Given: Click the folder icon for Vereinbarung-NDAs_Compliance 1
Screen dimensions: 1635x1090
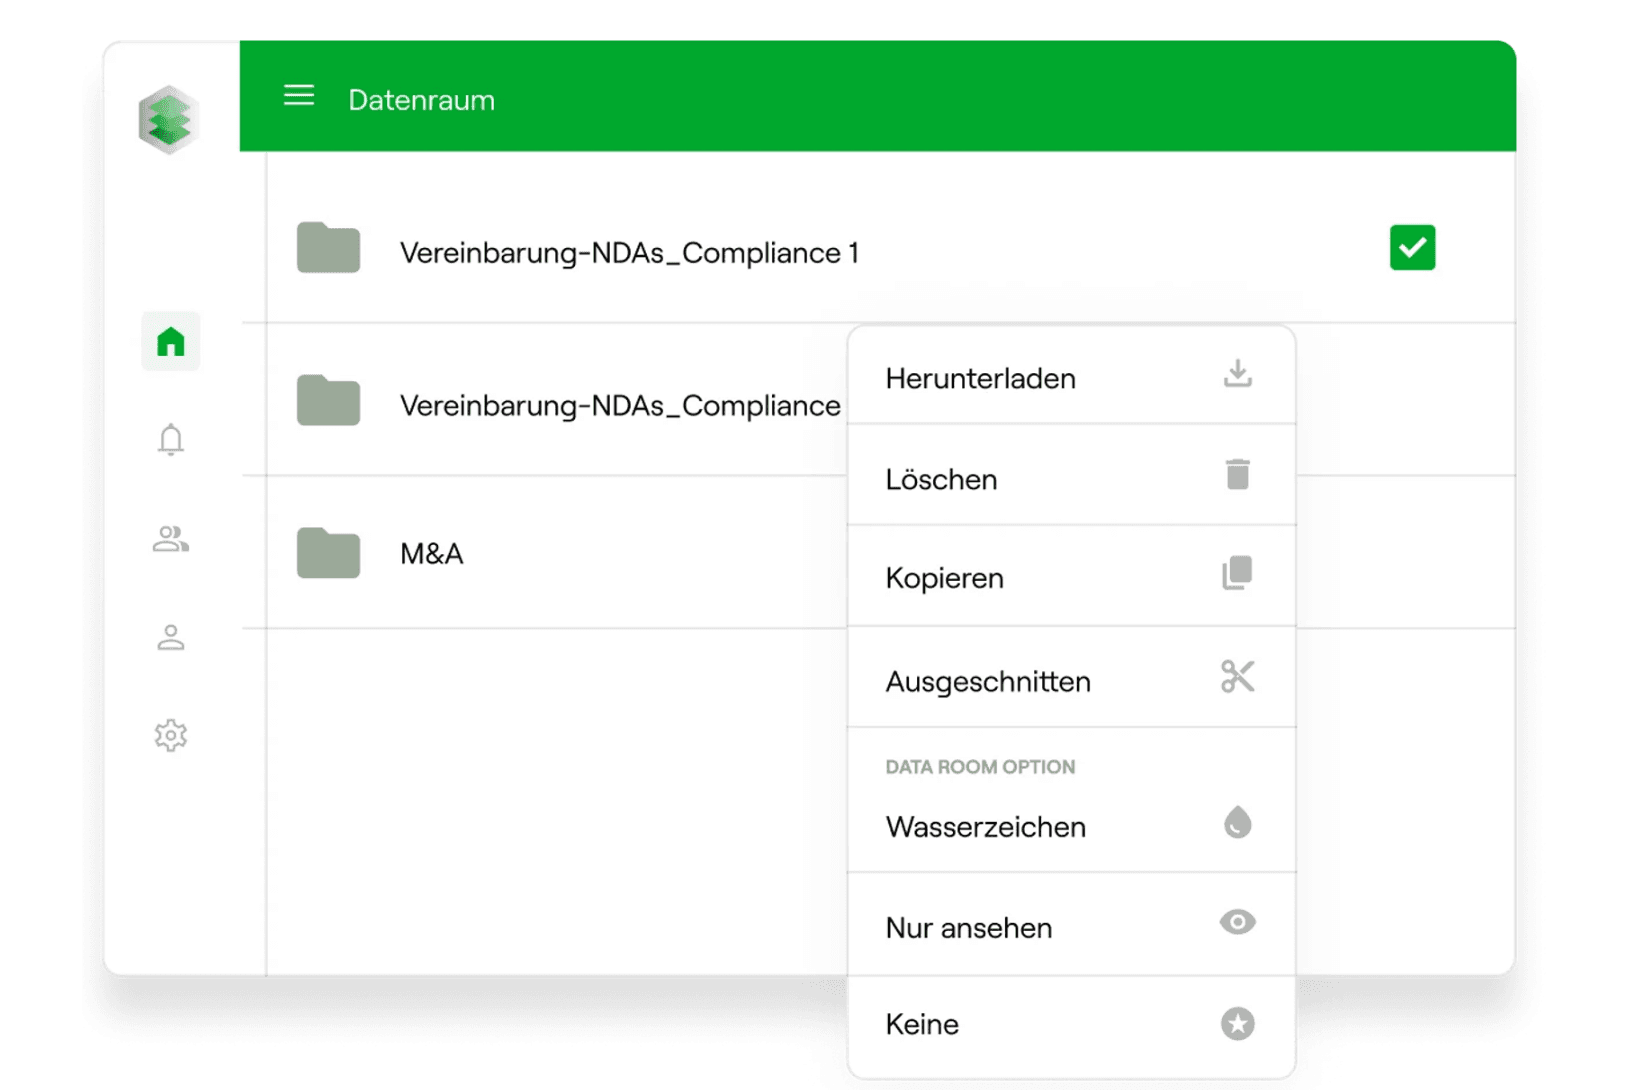Looking at the screenshot, I should tap(328, 247).
